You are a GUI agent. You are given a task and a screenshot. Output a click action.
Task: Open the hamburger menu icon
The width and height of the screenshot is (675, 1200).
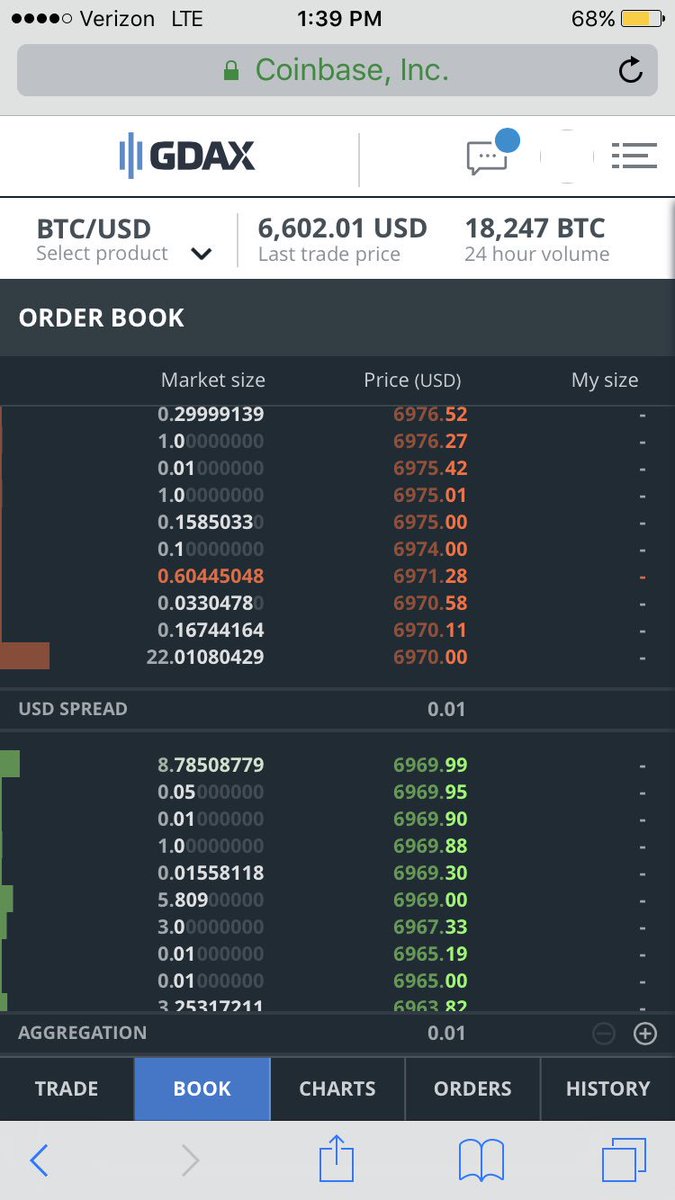634,155
